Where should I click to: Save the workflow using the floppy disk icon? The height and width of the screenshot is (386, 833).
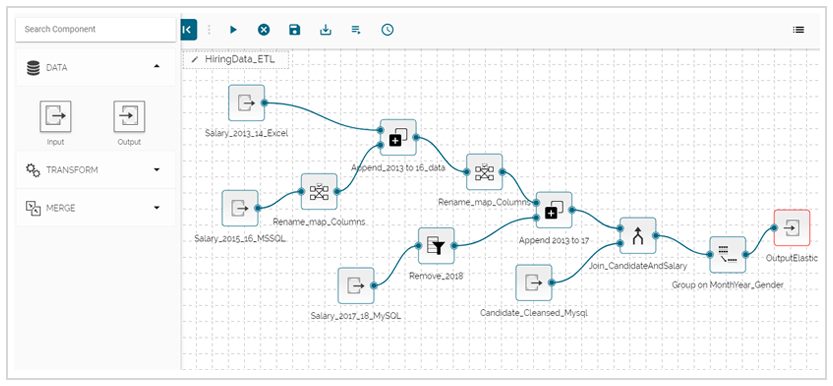(x=294, y=30)
